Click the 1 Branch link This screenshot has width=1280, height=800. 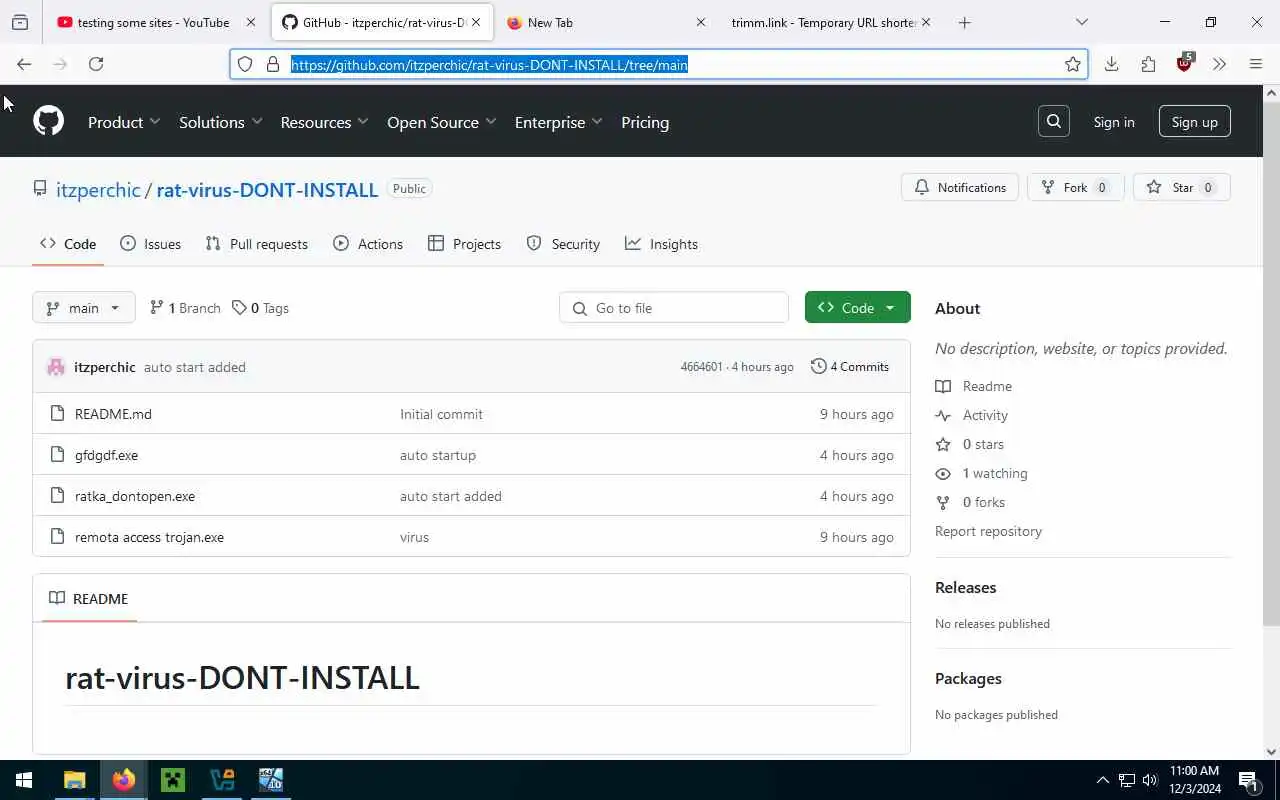click(x=185, y=308)
